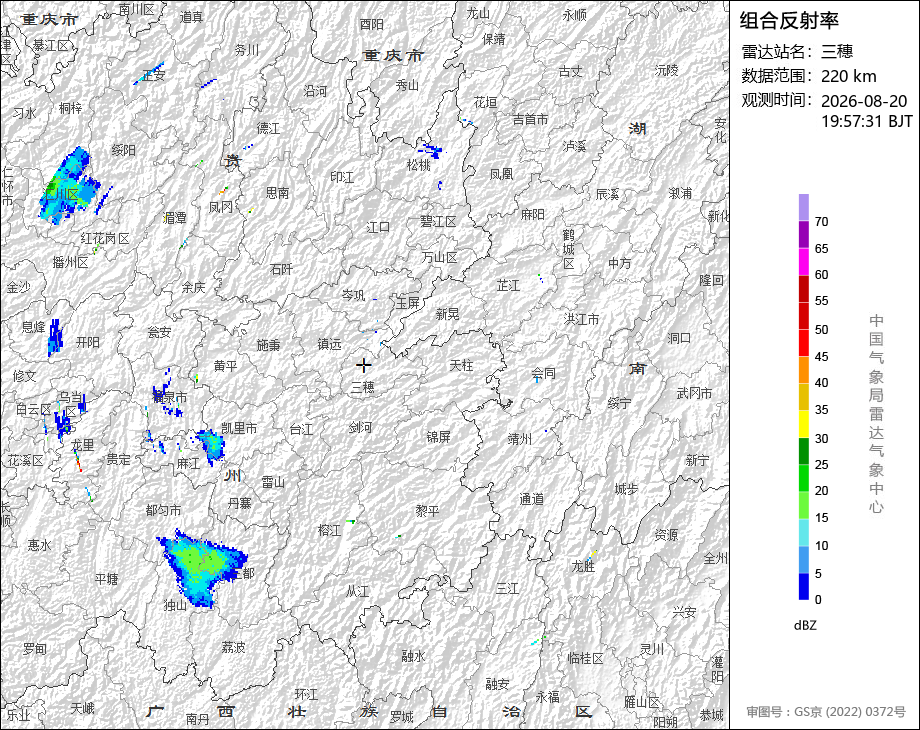
Task: Click the 三穗 radar station cross marker
Action: pyautogui.click(x=364, y=366)
